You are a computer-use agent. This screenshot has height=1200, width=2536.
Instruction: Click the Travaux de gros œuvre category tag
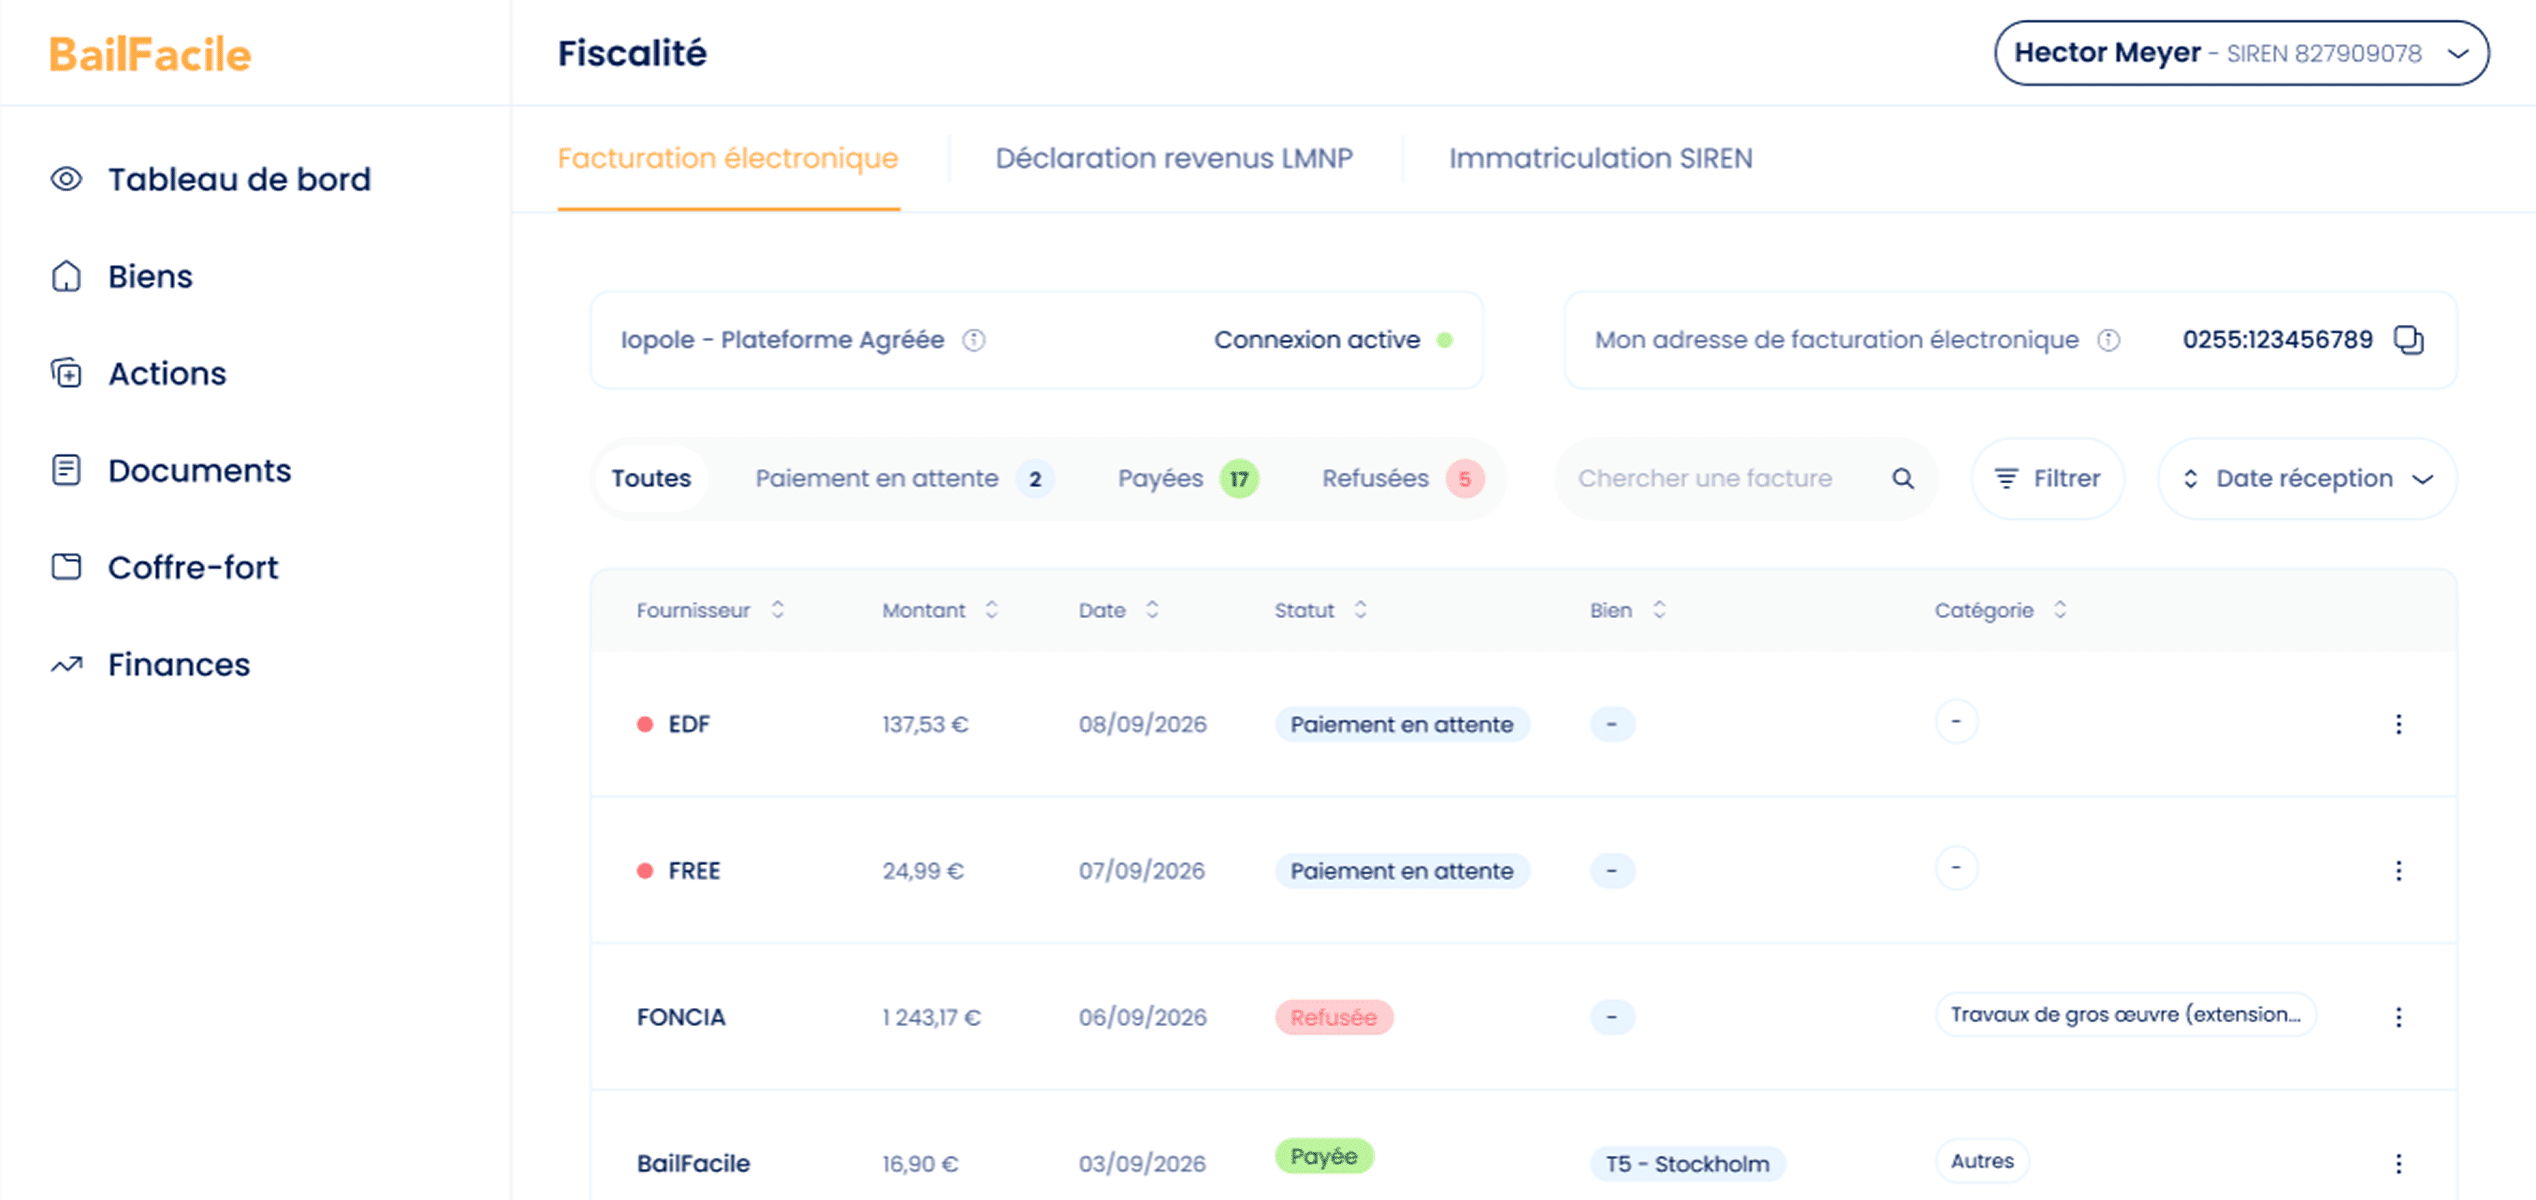(x=2126, y=1015)
